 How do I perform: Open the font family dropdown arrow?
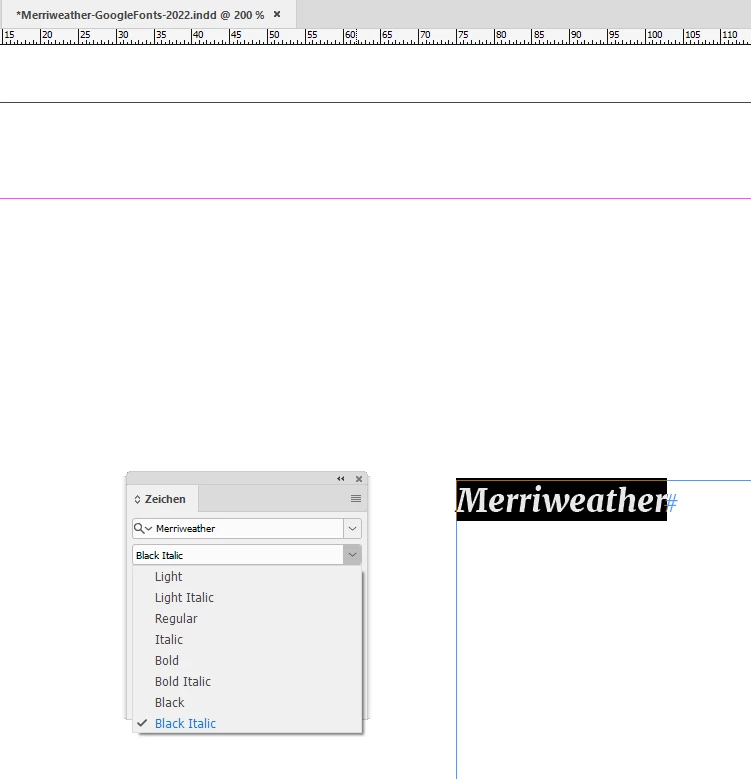click(x=352, y=529)
